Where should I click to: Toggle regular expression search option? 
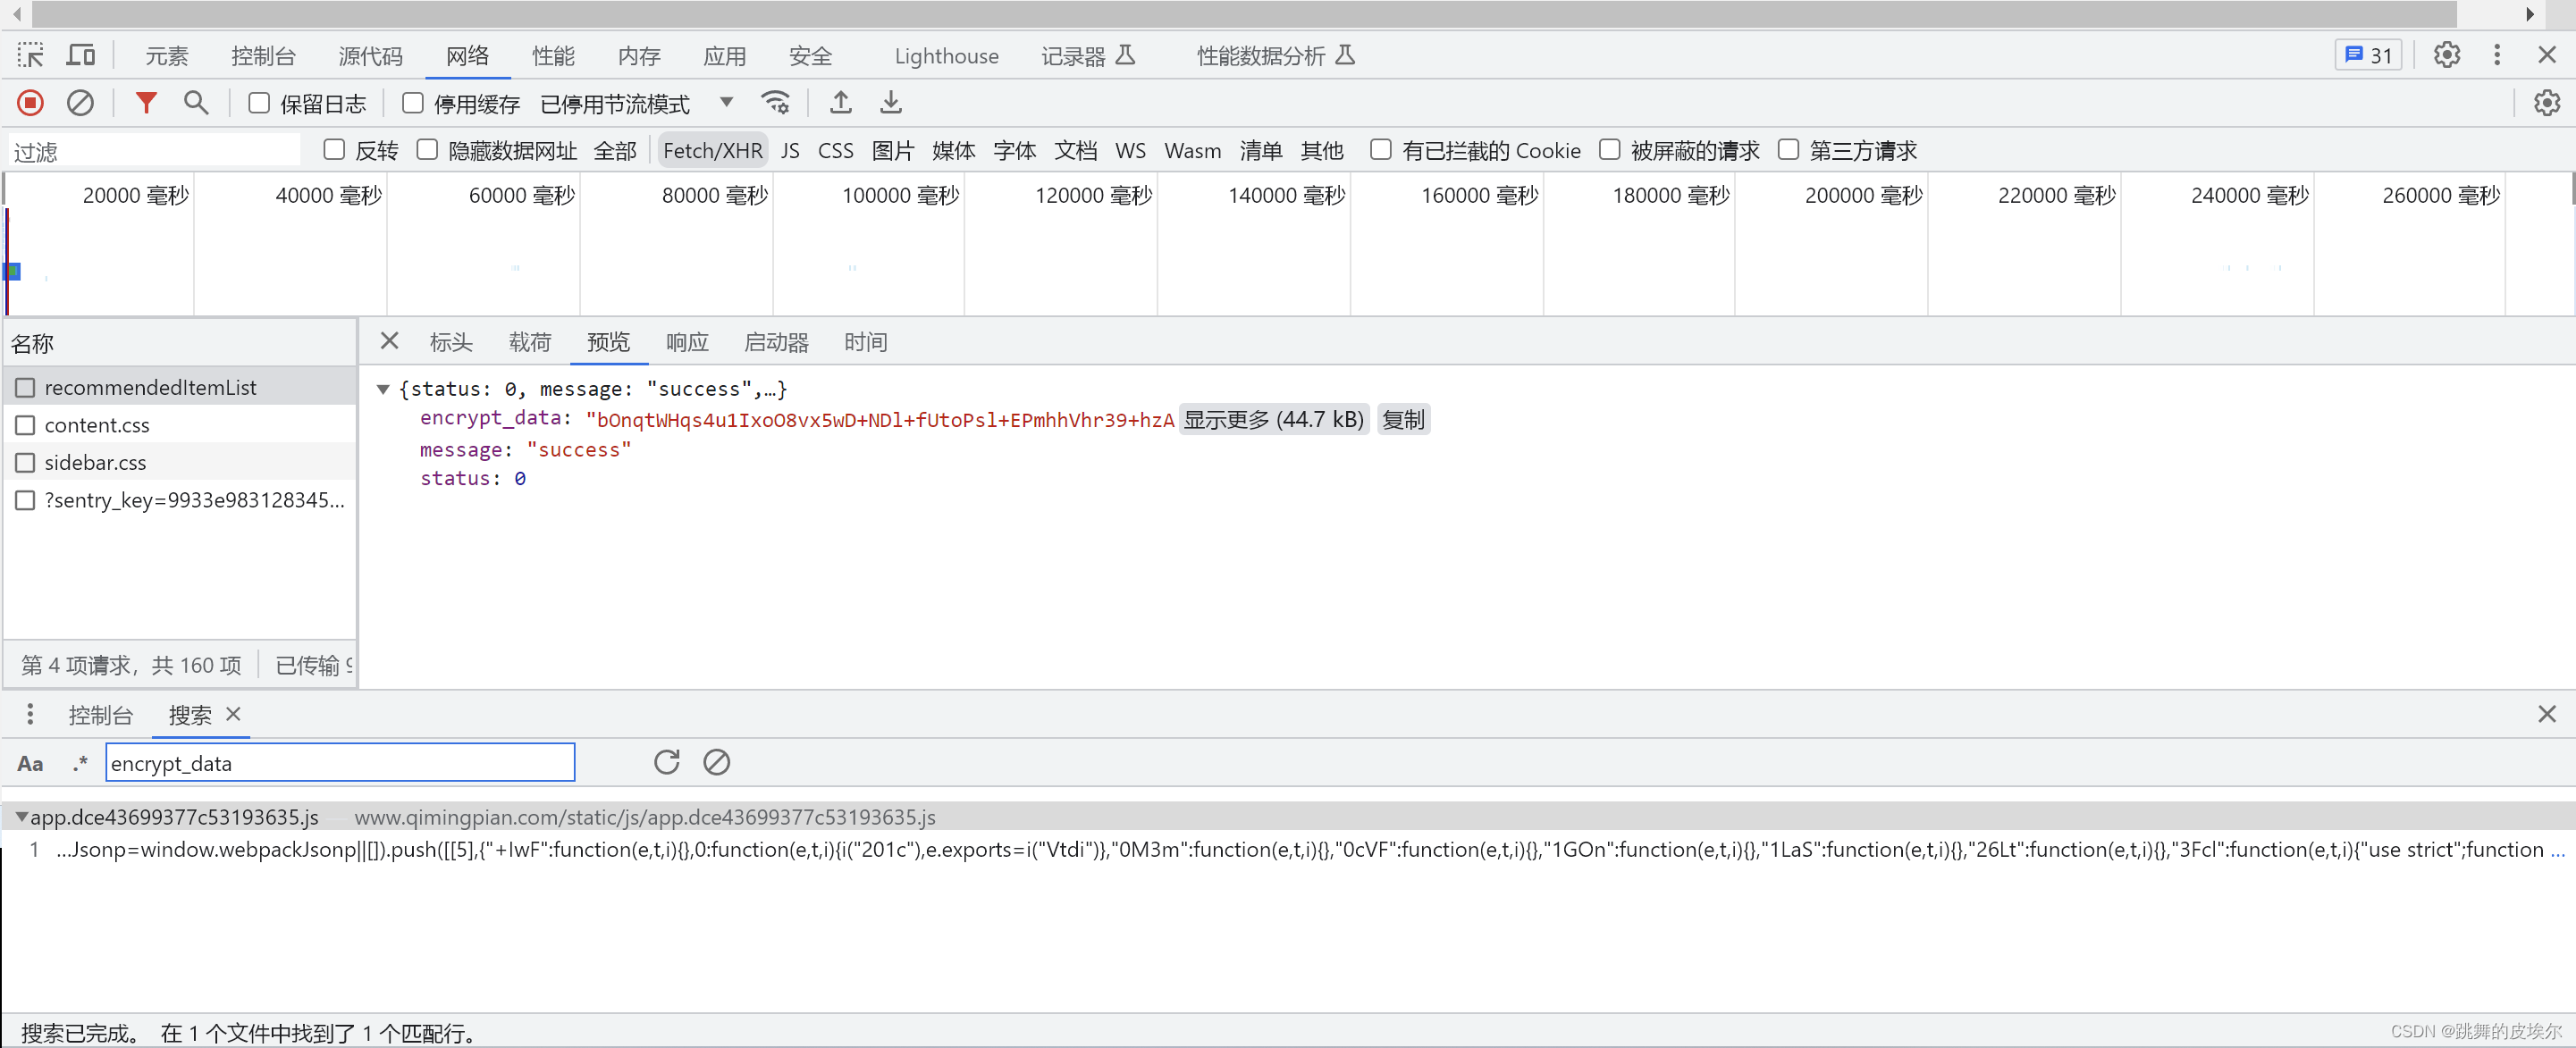tap(80, 764)
